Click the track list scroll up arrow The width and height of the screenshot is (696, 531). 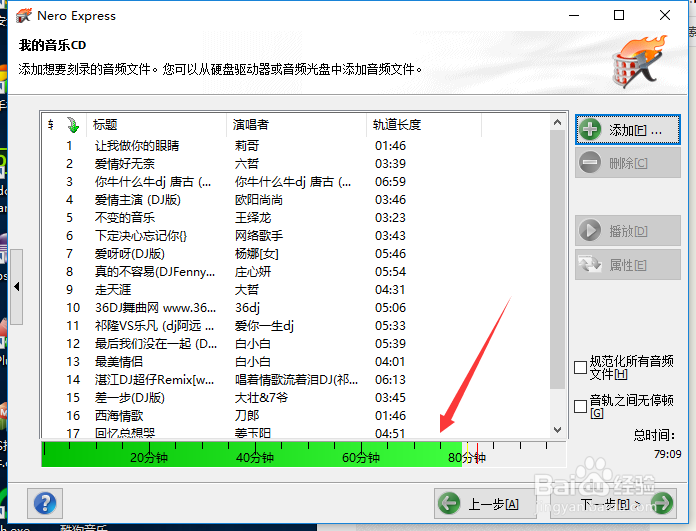click(558, 123)
